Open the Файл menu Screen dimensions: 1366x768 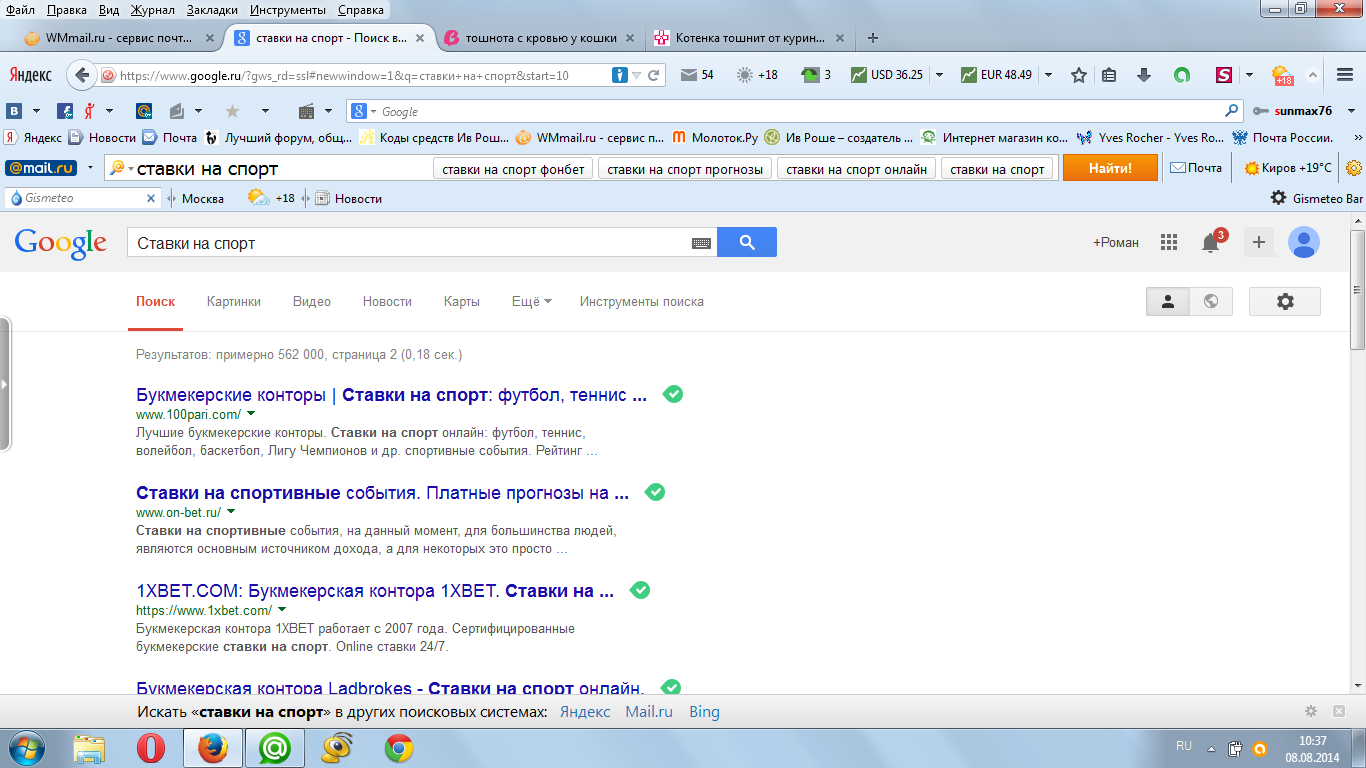click(20, 10)
